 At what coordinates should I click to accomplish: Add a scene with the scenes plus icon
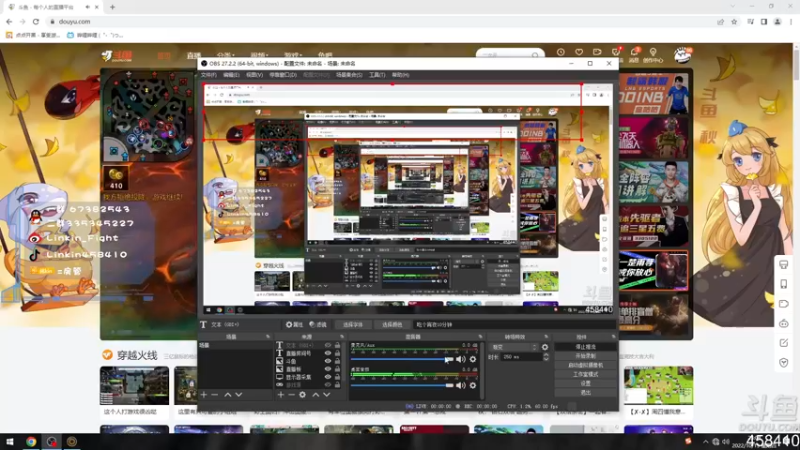[204, 395]
